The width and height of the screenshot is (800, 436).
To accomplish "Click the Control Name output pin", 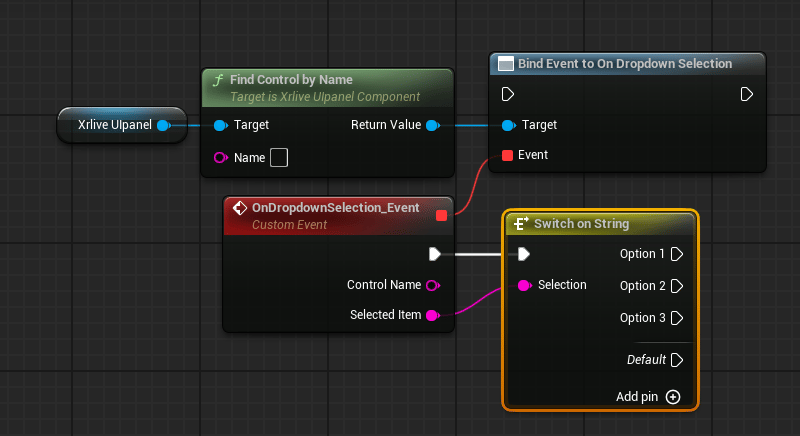I will click(x=433, y=286).
